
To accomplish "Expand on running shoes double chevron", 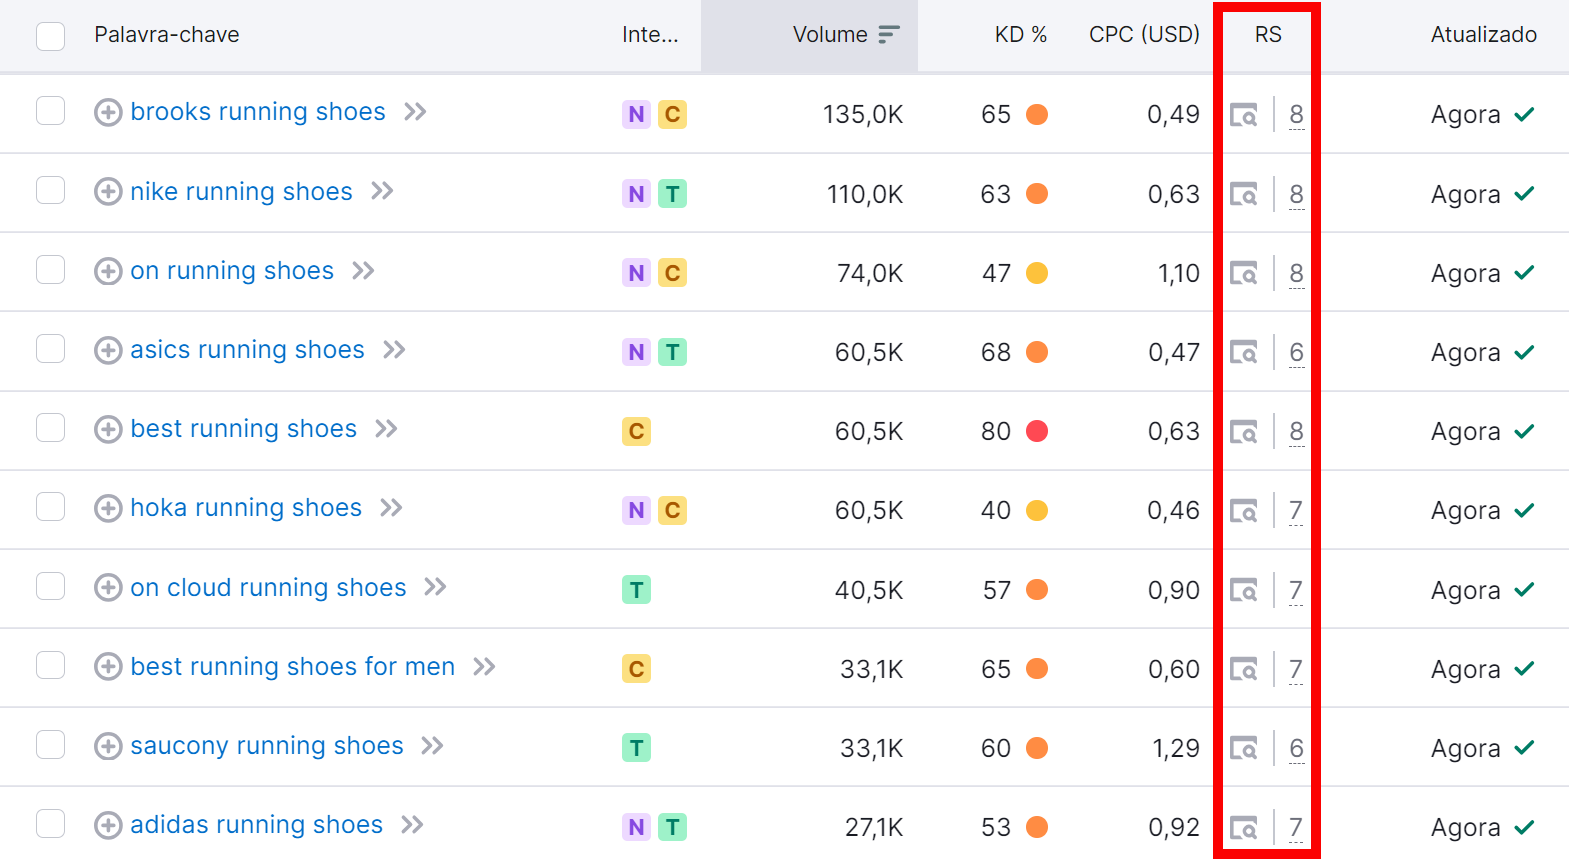I will pyautogui.click(x=363, y=271).
